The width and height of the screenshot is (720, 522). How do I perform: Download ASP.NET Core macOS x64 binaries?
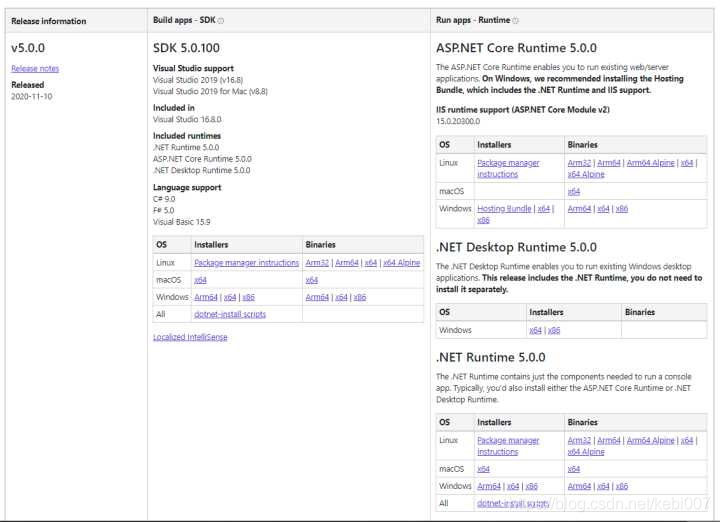[574, 191]
